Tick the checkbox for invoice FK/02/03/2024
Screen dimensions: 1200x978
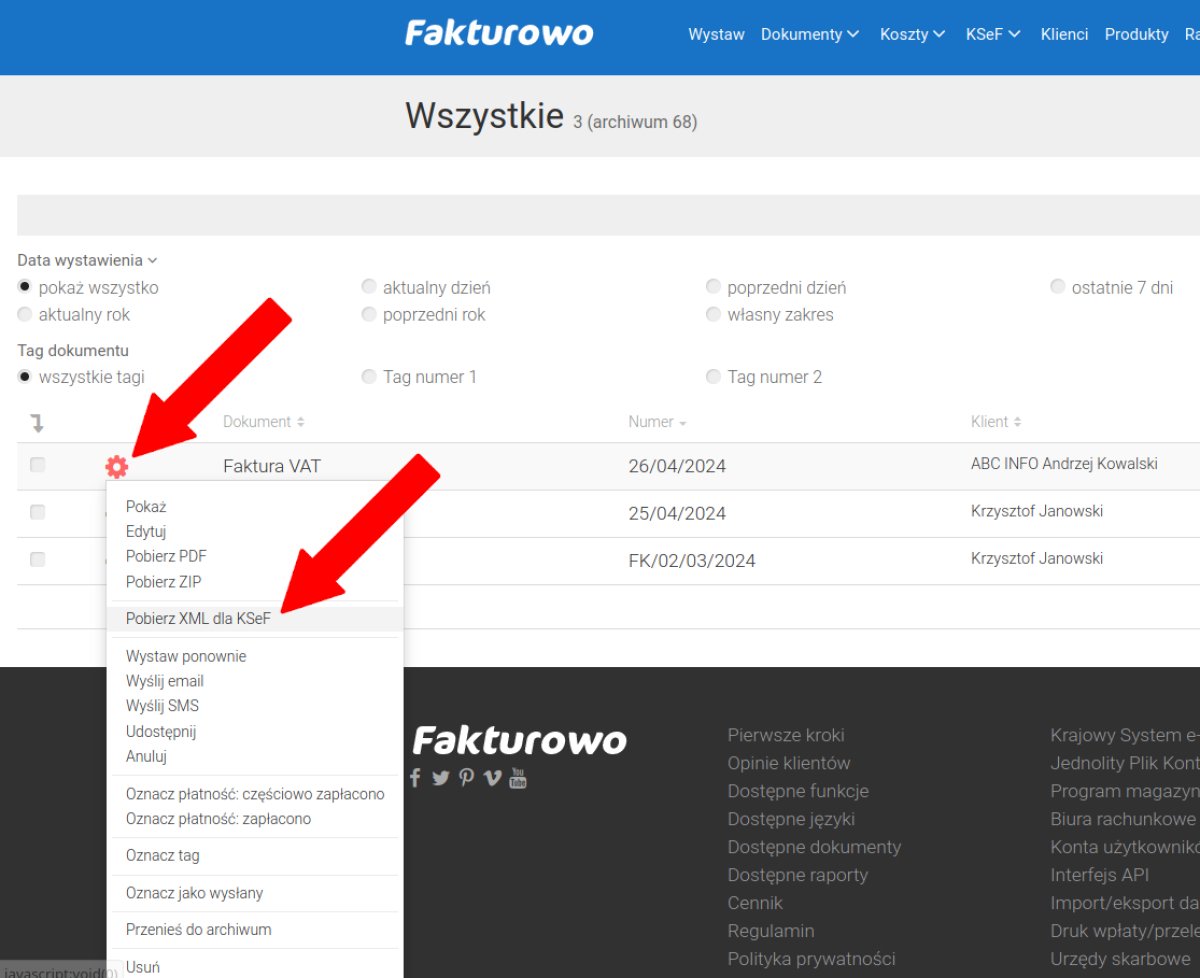pos(37,559)
